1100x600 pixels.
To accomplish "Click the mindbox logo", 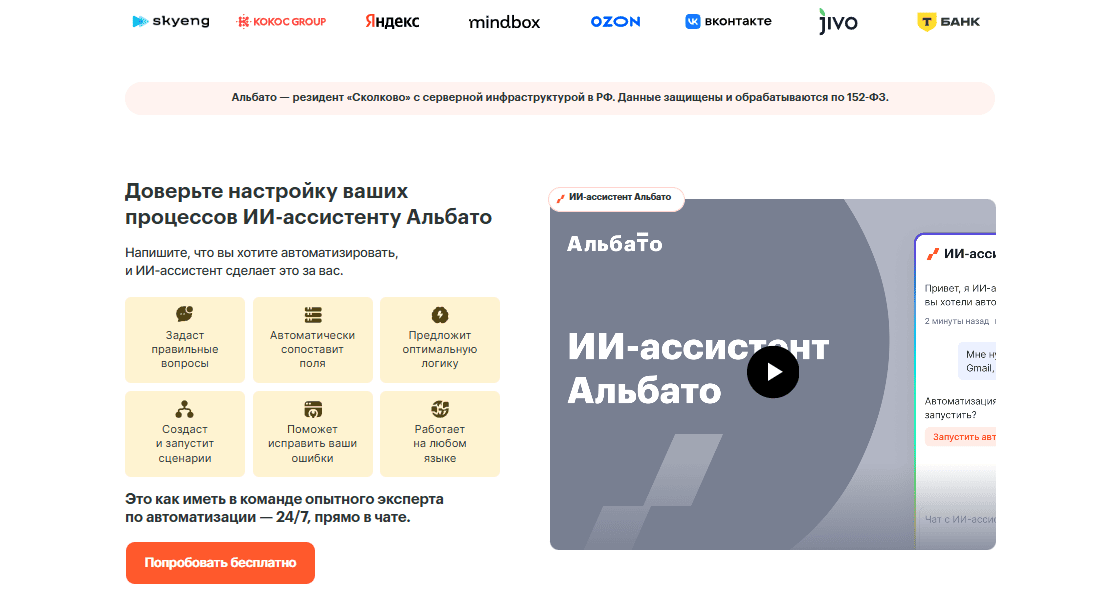I will pos(504,22).
